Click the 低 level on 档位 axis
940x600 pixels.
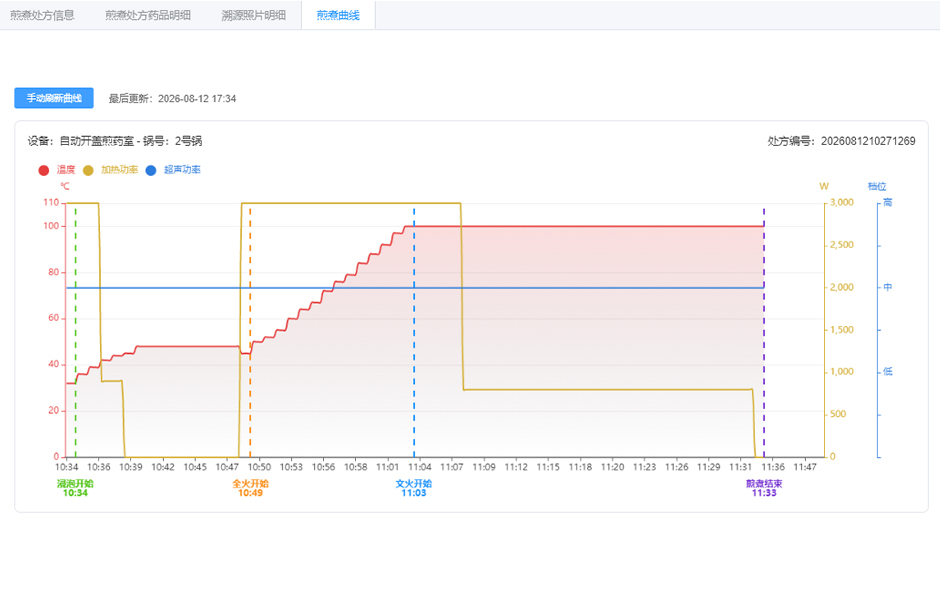coord(888,372)
